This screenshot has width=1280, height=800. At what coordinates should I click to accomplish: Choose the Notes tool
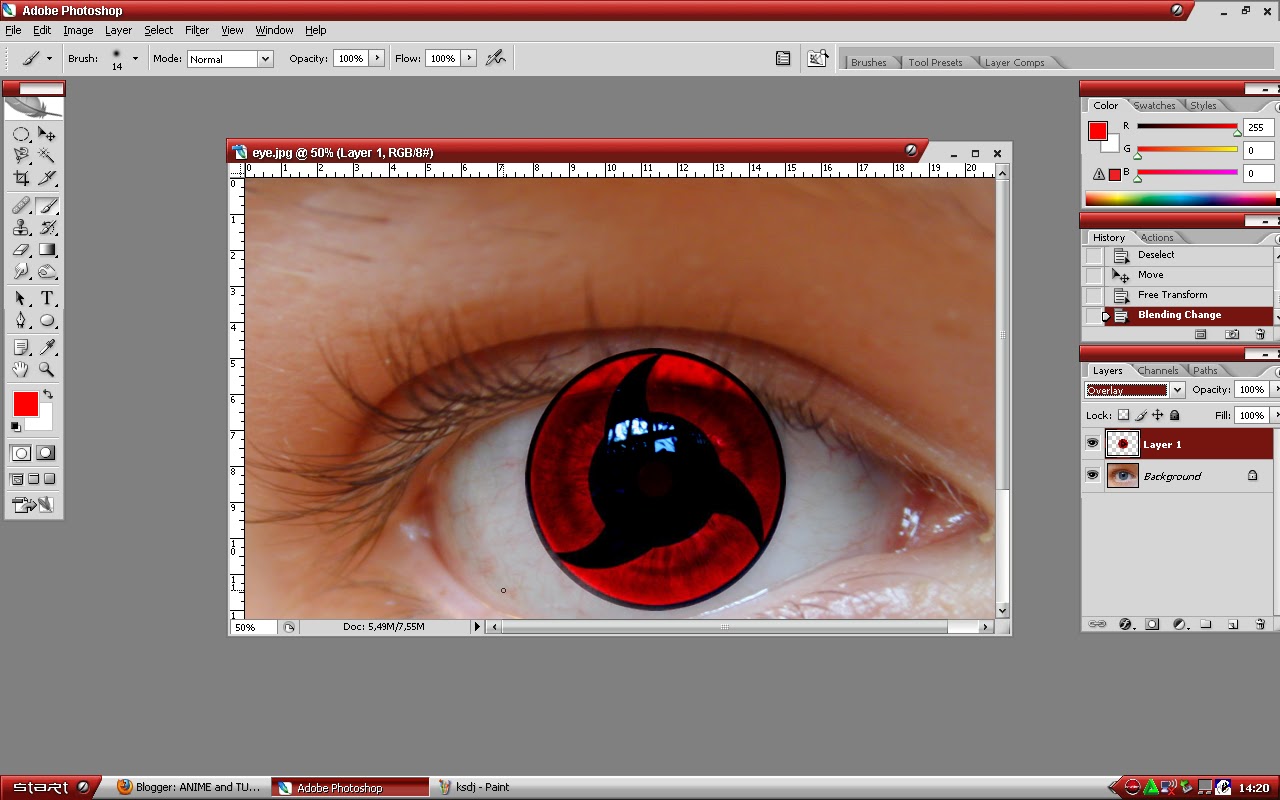click(21, 348)
